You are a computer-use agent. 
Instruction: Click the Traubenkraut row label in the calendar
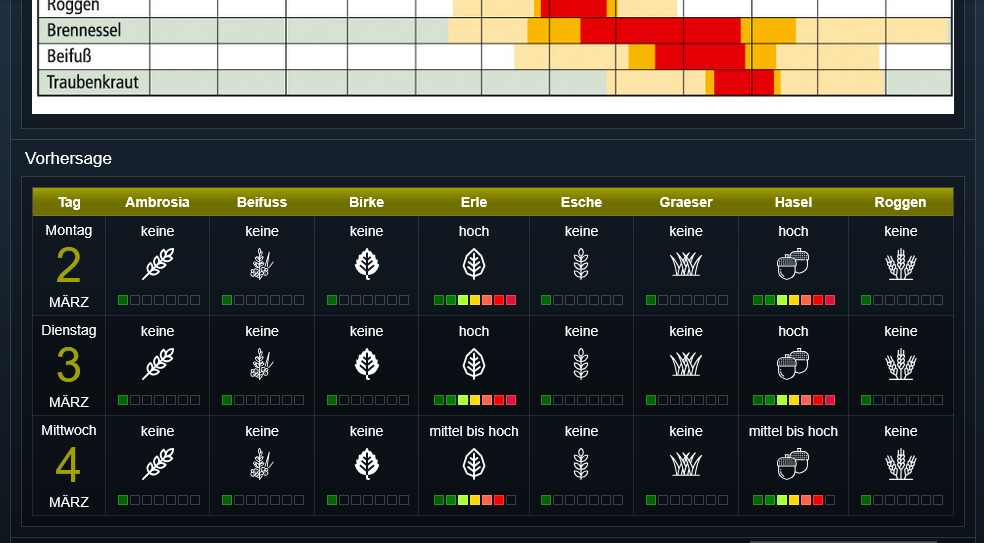click(93, 82)
